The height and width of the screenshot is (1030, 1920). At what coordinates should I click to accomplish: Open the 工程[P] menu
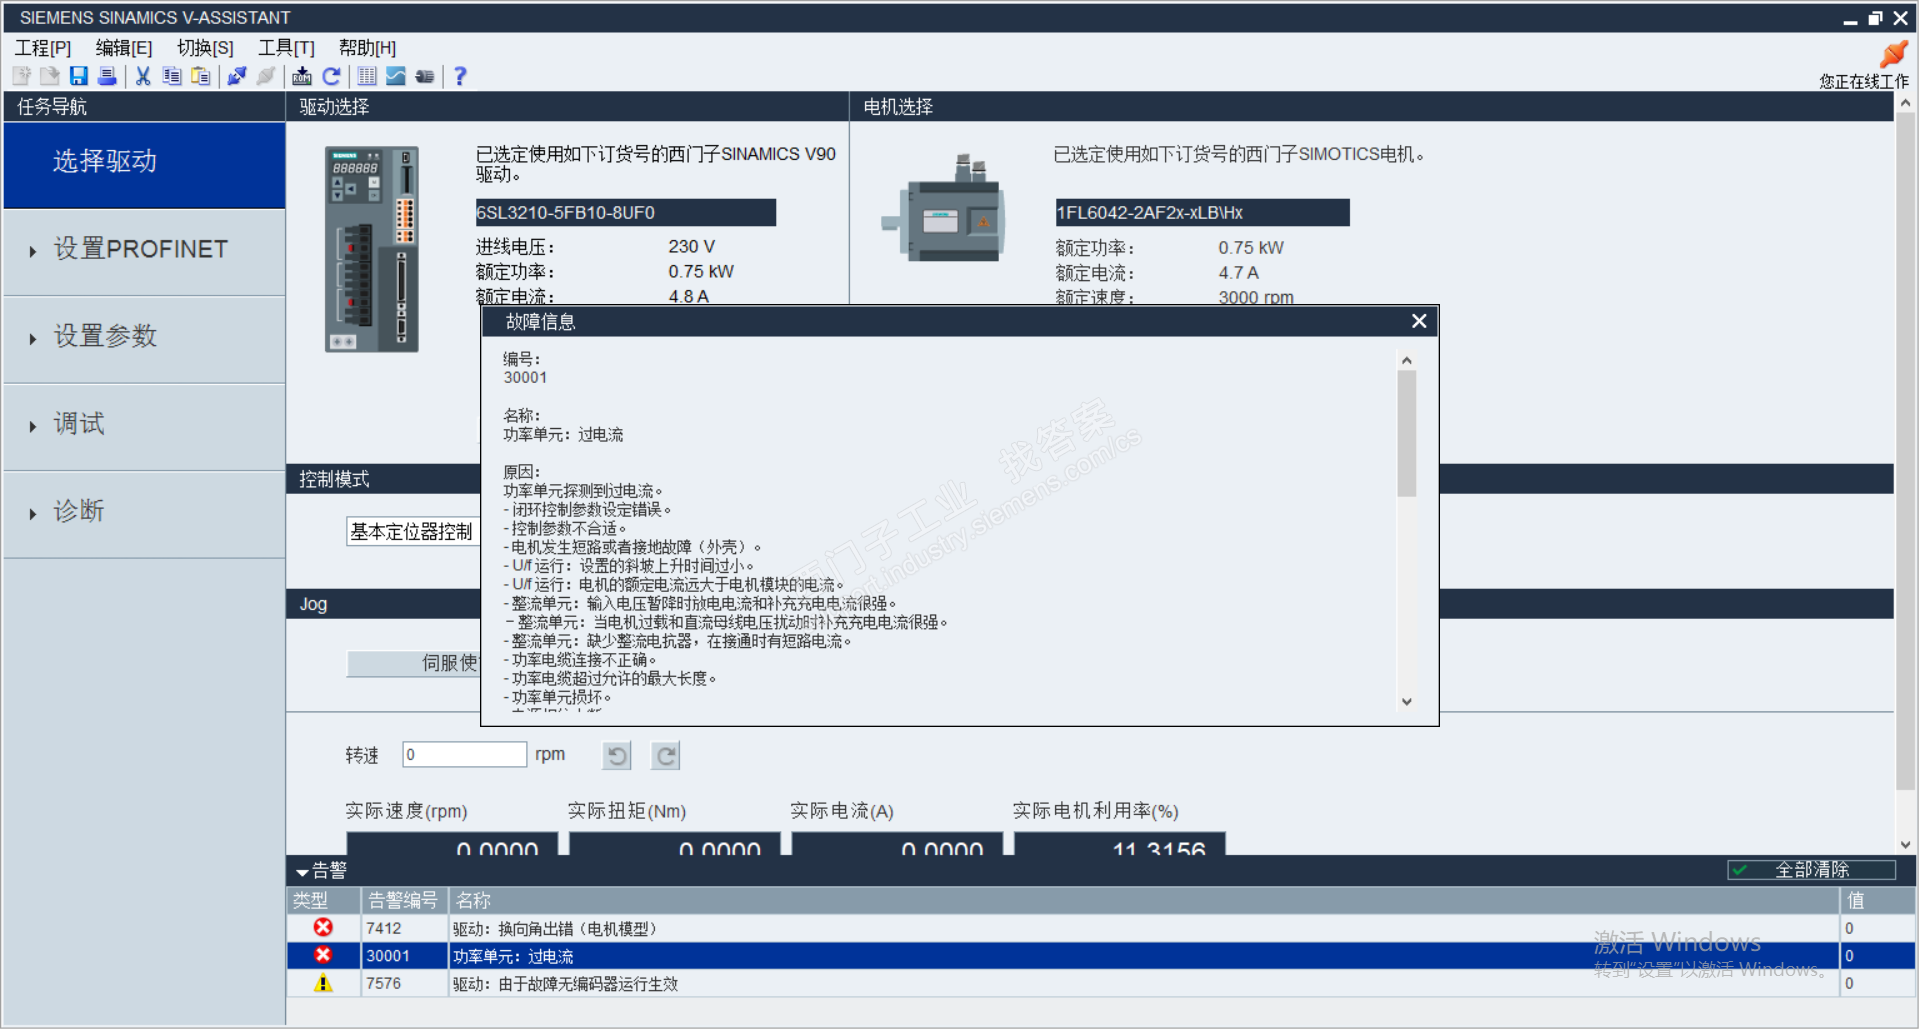(43, 48)
